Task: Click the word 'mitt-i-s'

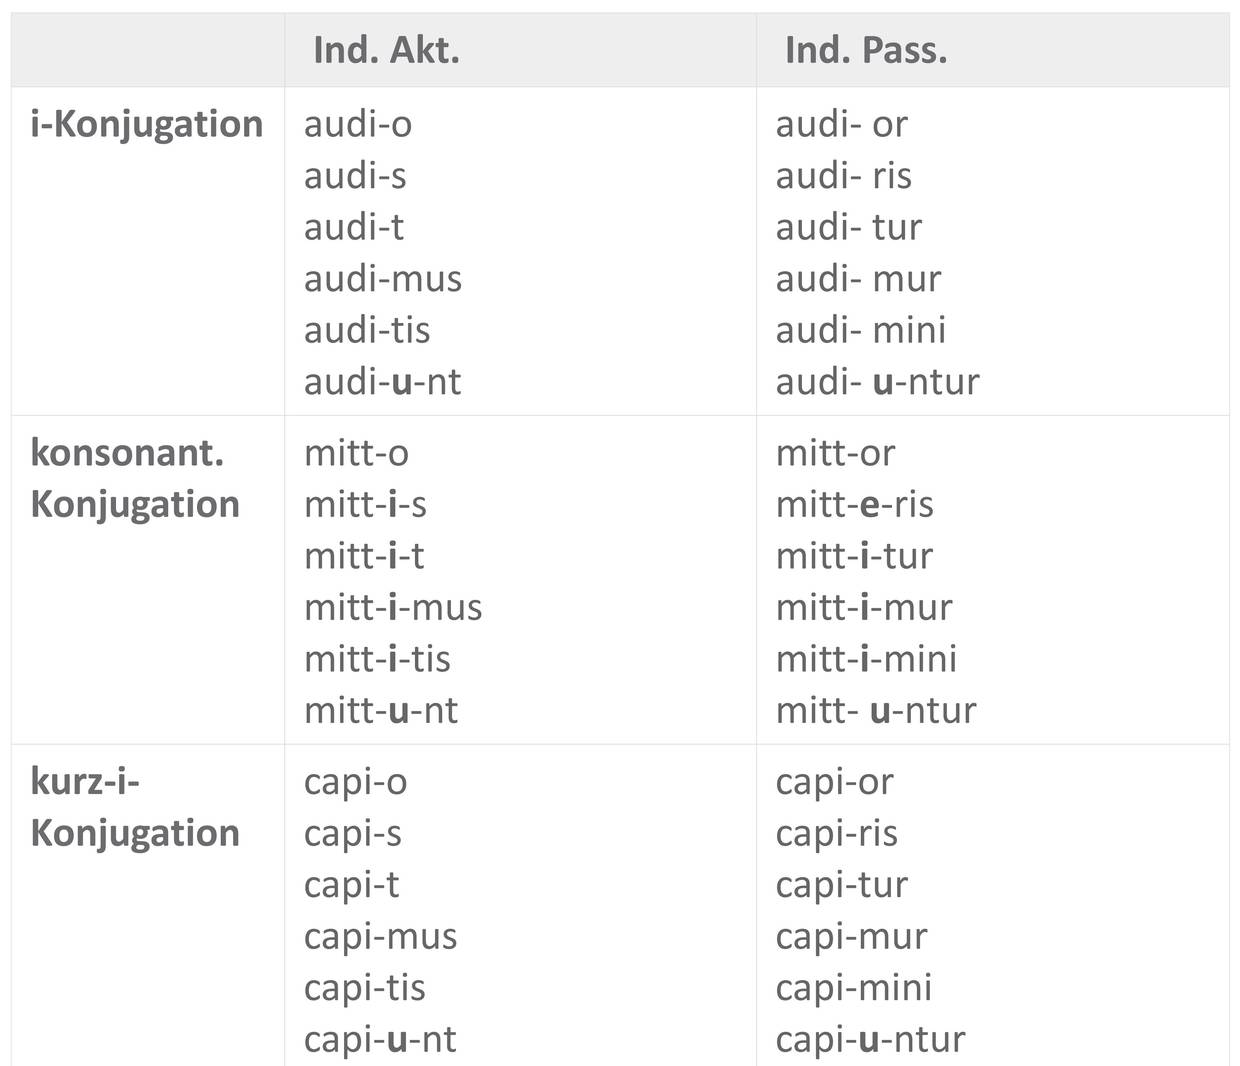Action: click(365, 505)
